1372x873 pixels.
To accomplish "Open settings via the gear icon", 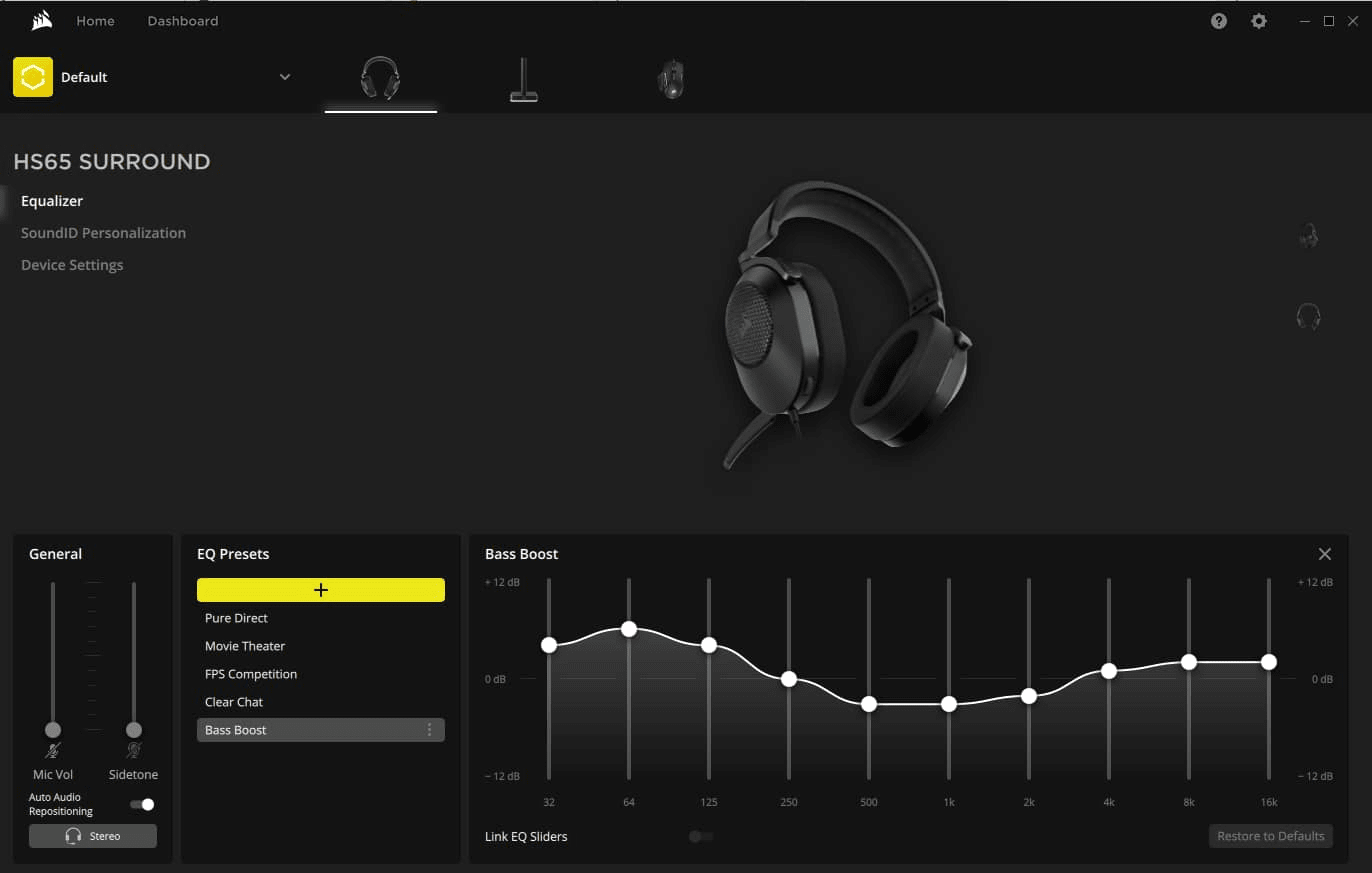I will point(1259,21).
